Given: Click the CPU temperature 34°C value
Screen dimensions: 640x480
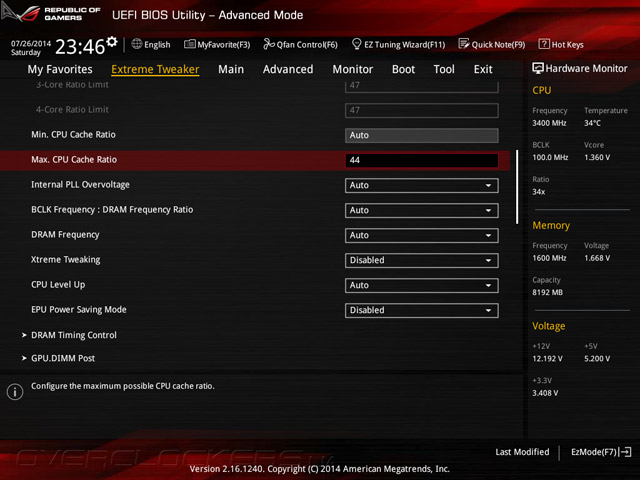Looking at the screenshot, I should 592,123.
